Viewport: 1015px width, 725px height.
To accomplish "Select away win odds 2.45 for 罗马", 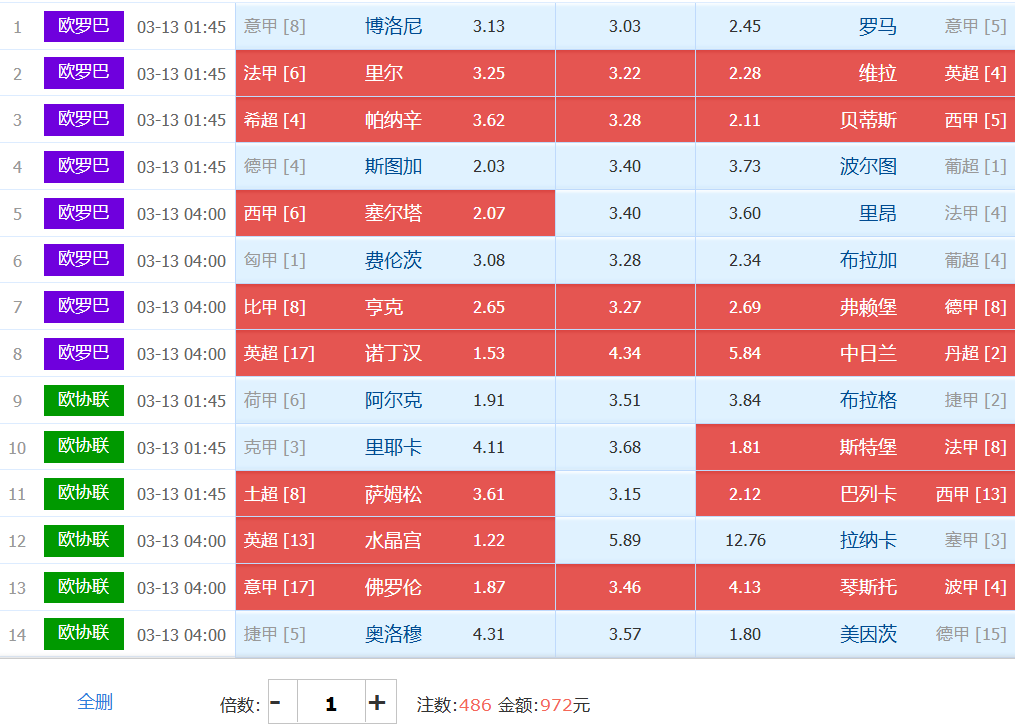I will [745, 26].
